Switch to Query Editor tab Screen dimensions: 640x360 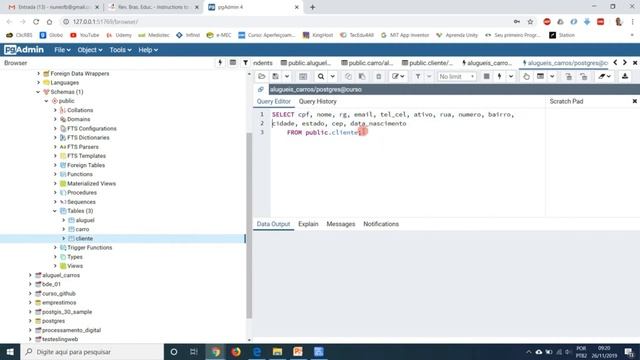(273, 101)
